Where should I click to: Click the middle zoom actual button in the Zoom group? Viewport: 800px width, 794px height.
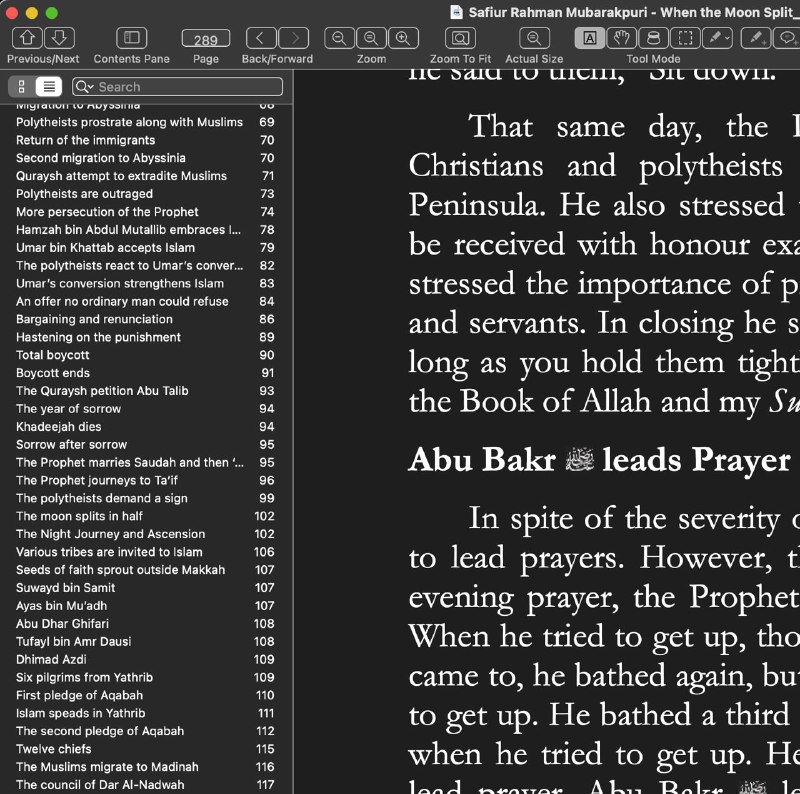(x=371, y=38)
